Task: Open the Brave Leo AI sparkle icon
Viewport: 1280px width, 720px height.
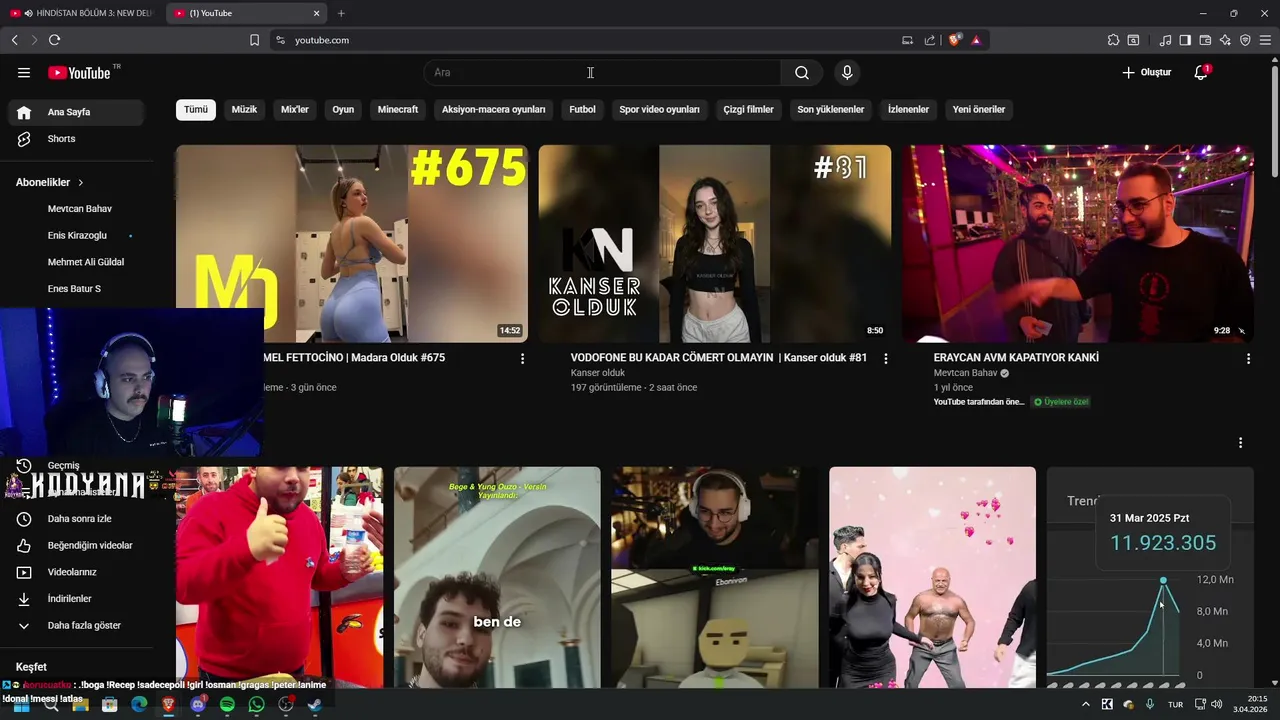Action: click(x=1225, y=40)
